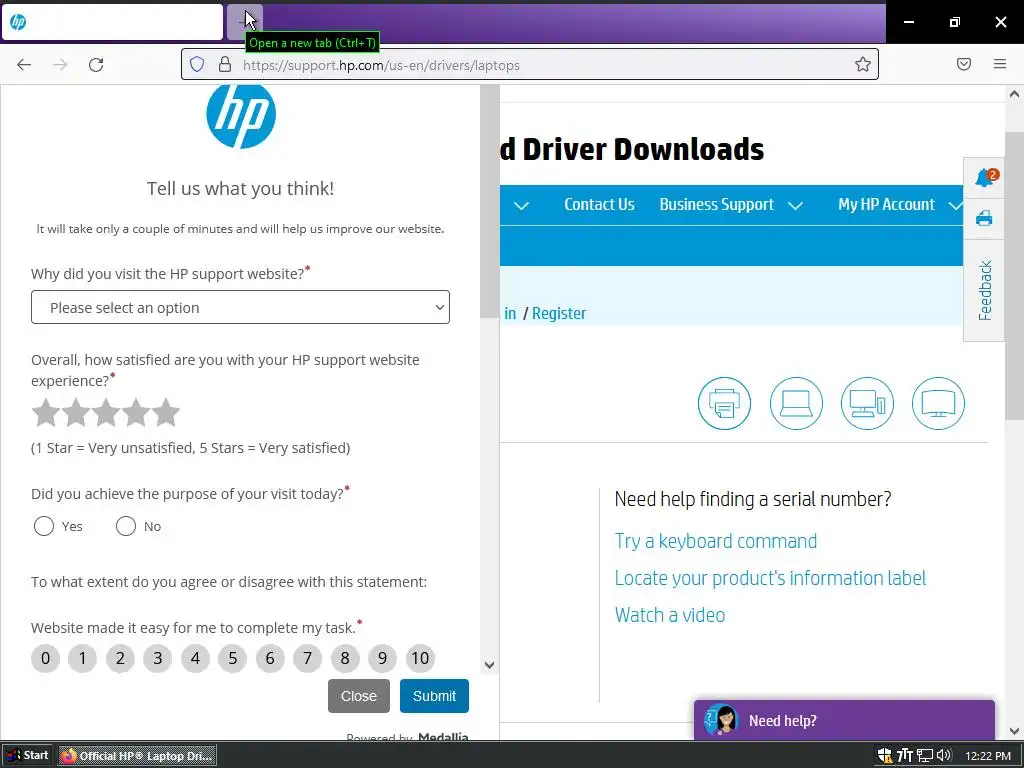Expand the chevron left of Contact Us
This screenshot has height=768, width=1024.
[521, 206]
